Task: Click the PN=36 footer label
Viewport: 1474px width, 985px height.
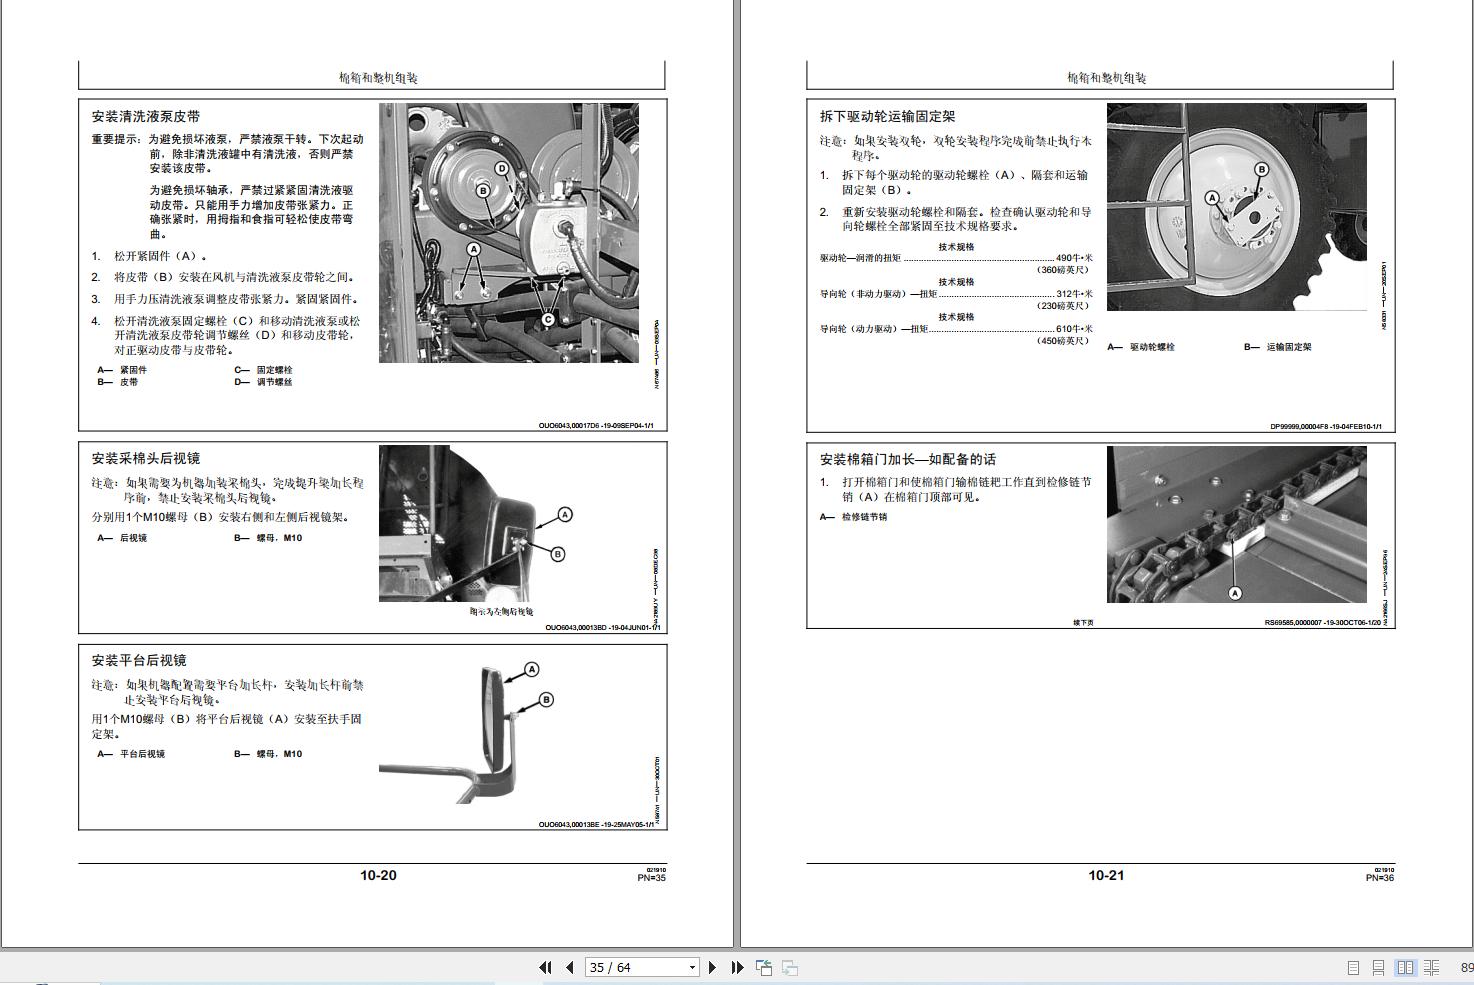Action: click(x=1380, y=878)
